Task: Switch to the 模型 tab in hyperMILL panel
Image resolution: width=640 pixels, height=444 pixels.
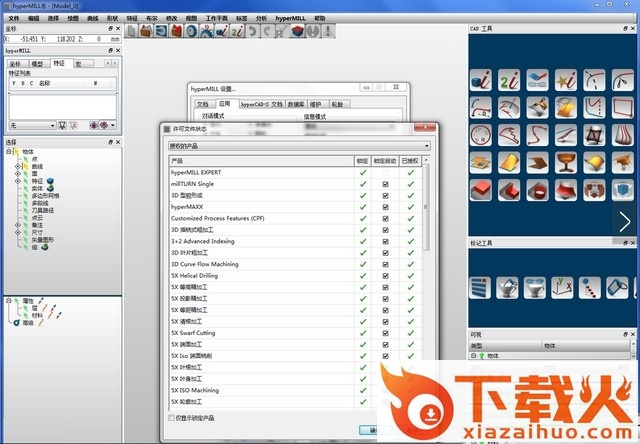Action: click(x=38, y=64)
